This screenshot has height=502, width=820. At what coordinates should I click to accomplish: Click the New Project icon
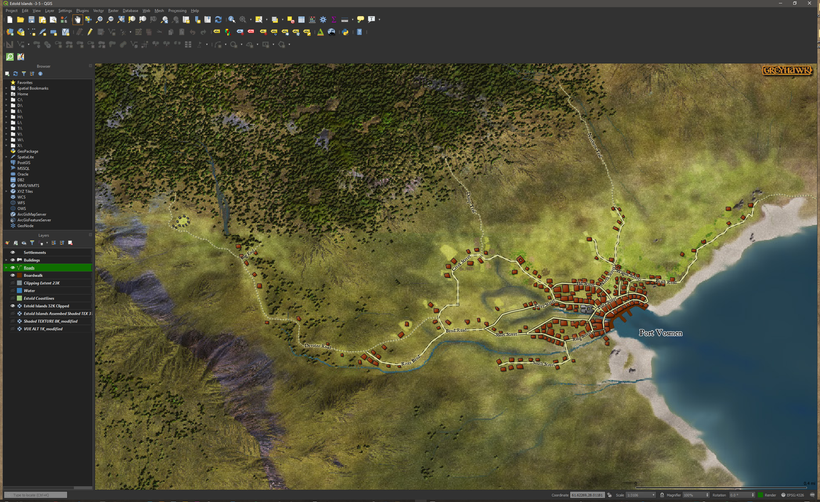tap(9, 19)
